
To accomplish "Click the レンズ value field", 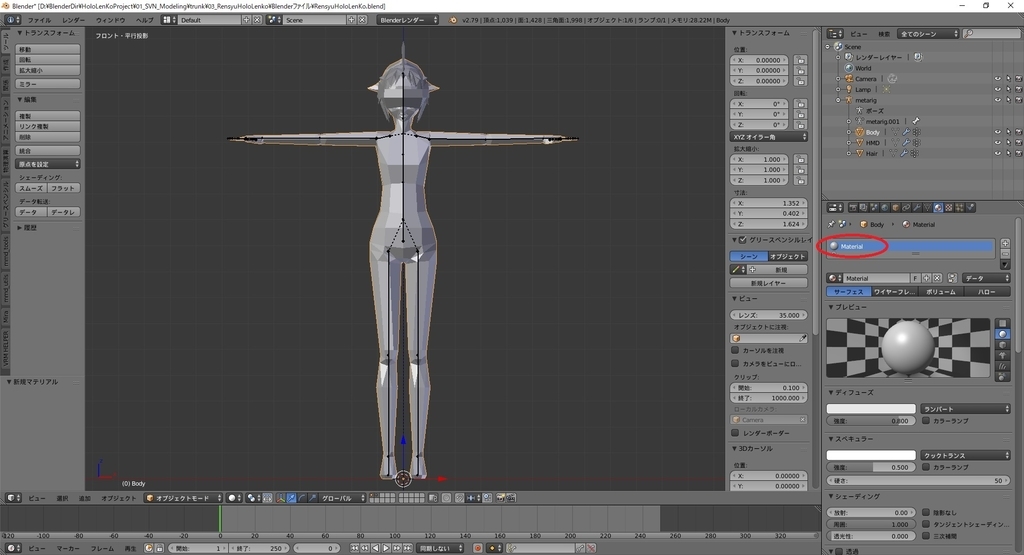I will [770, 315].
